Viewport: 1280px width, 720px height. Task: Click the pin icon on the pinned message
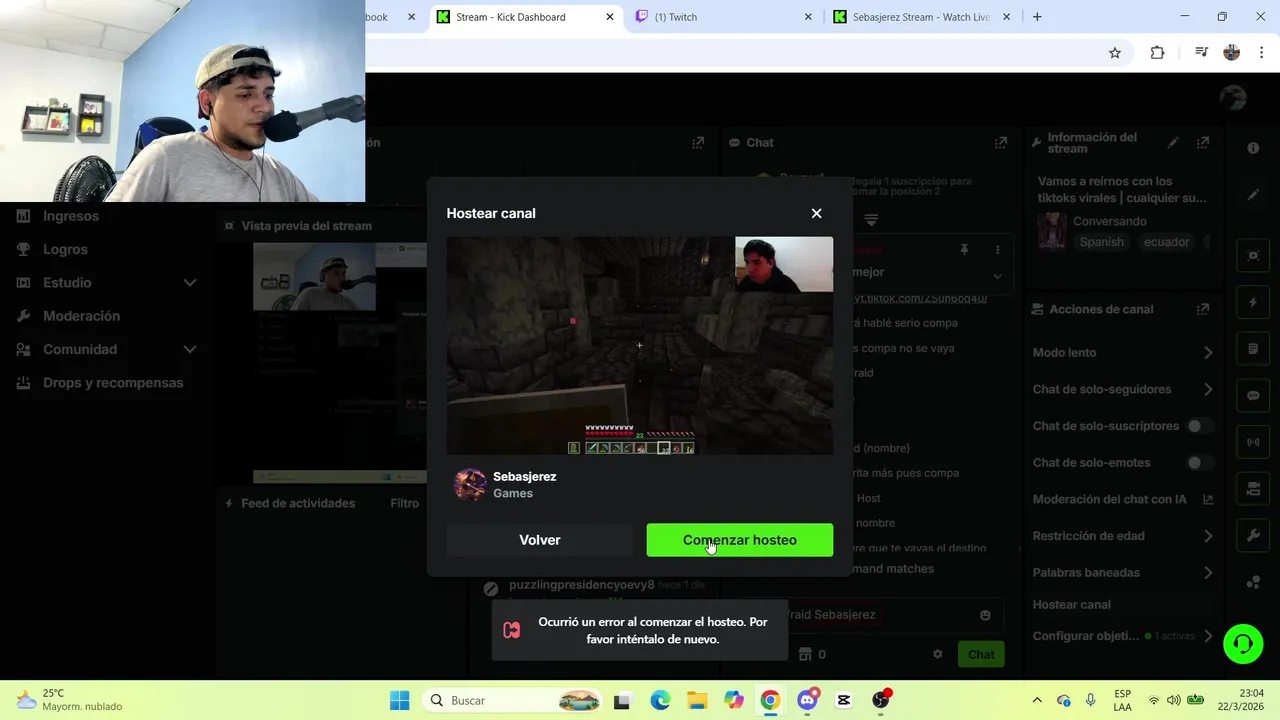click(x=964, y=250)
